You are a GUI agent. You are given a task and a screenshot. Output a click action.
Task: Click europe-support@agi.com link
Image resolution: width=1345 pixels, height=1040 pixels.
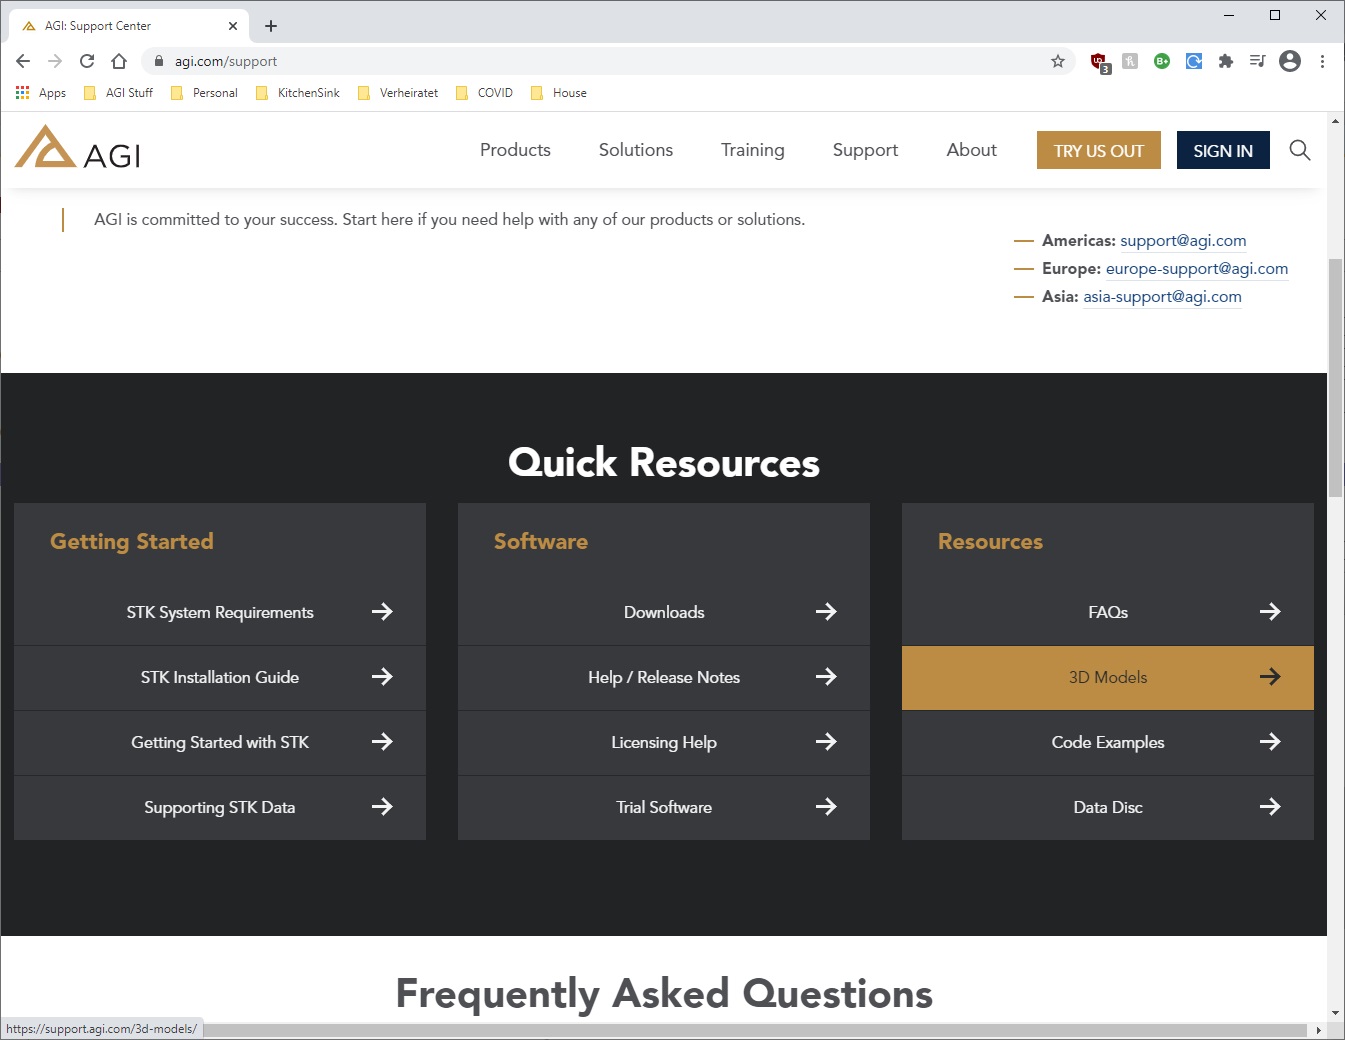(x=1197, y=269)
